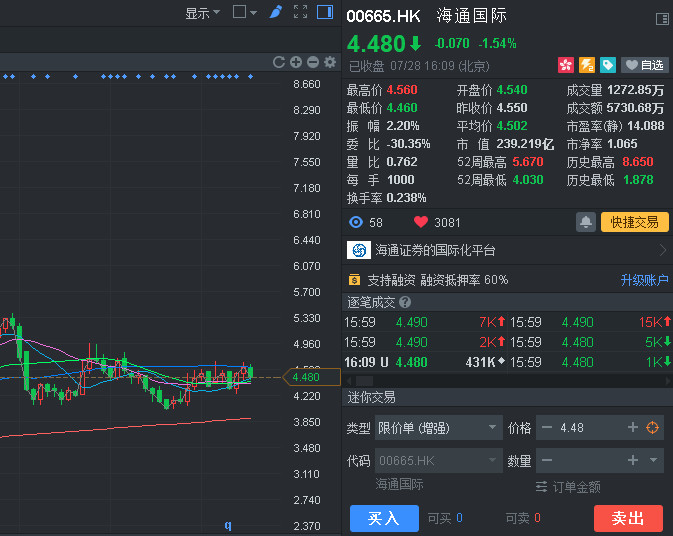673x536 pixels.
Task: Open the 显示 display dropdown
Action: coord(202,13)
